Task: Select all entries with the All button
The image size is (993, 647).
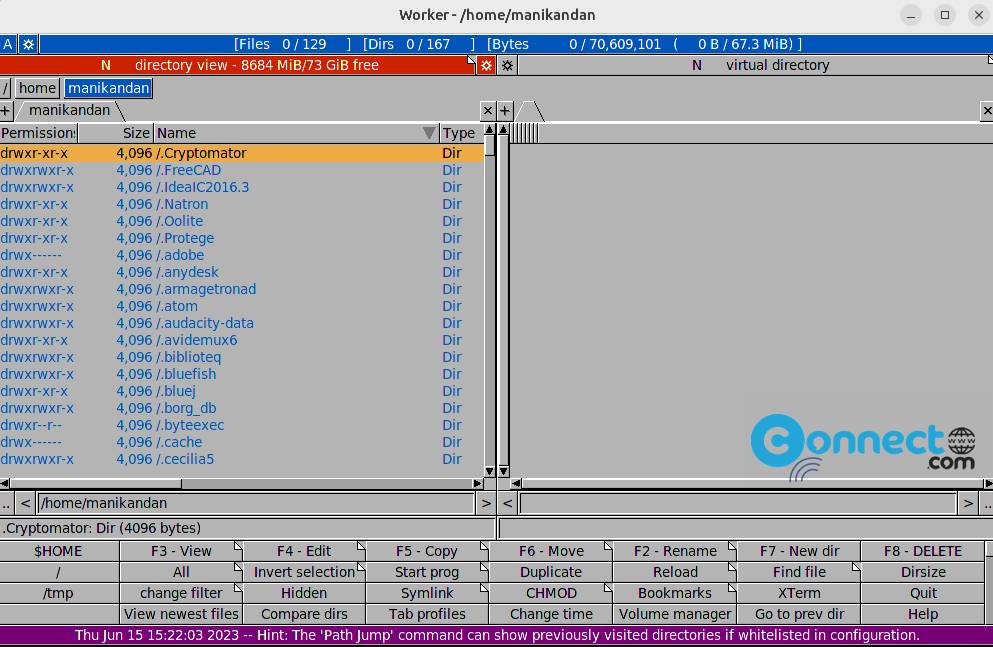Action: tap(181, 572)
